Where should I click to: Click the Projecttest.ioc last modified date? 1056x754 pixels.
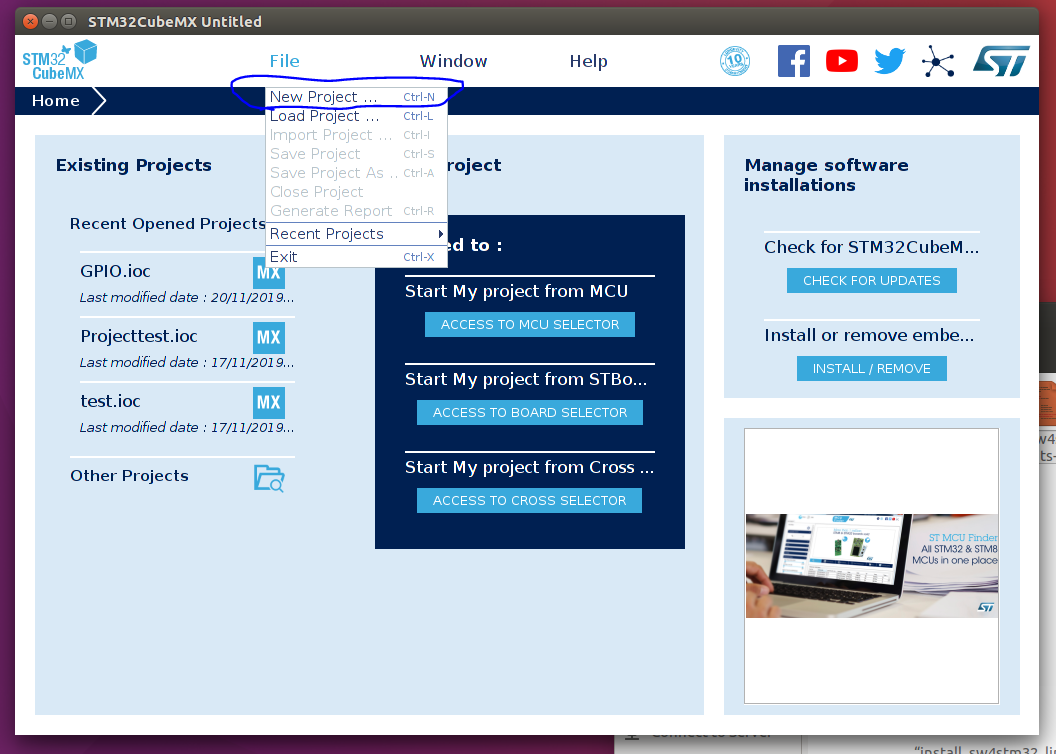coord(187,363)
